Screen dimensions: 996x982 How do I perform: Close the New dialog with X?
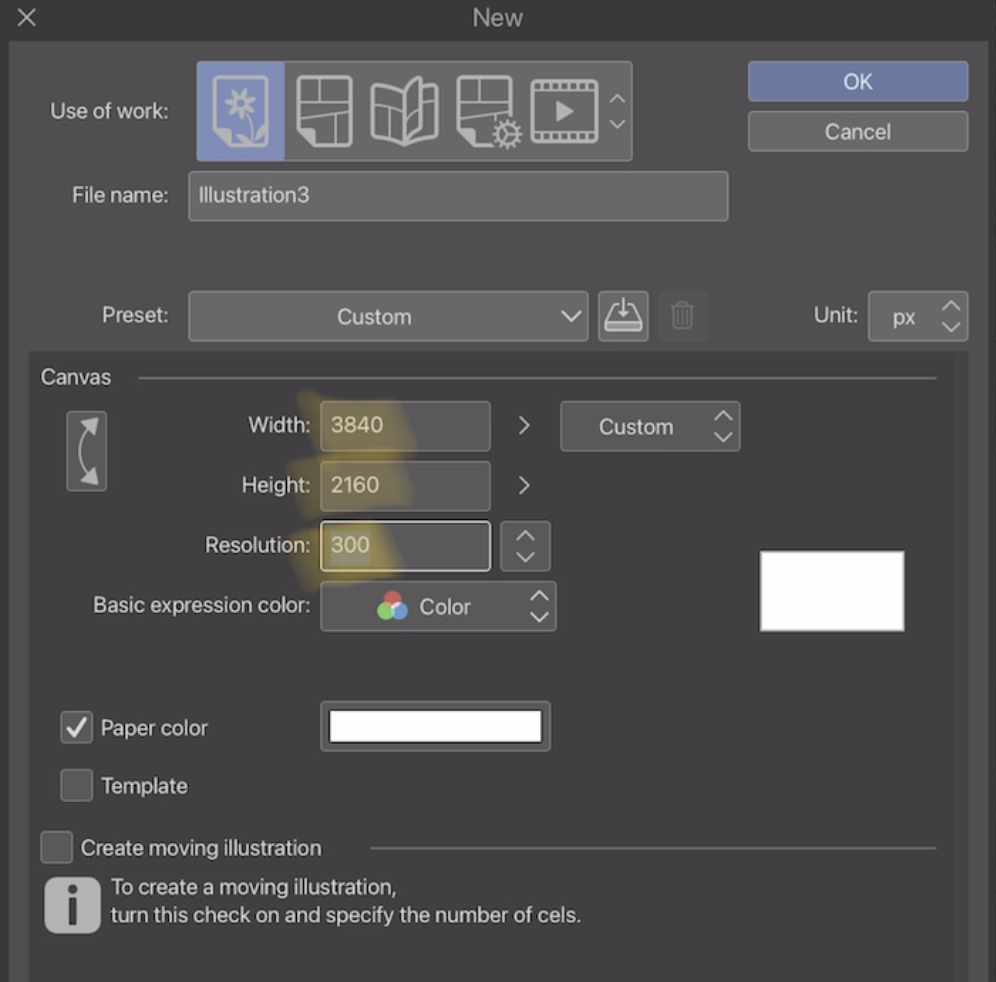27,17
